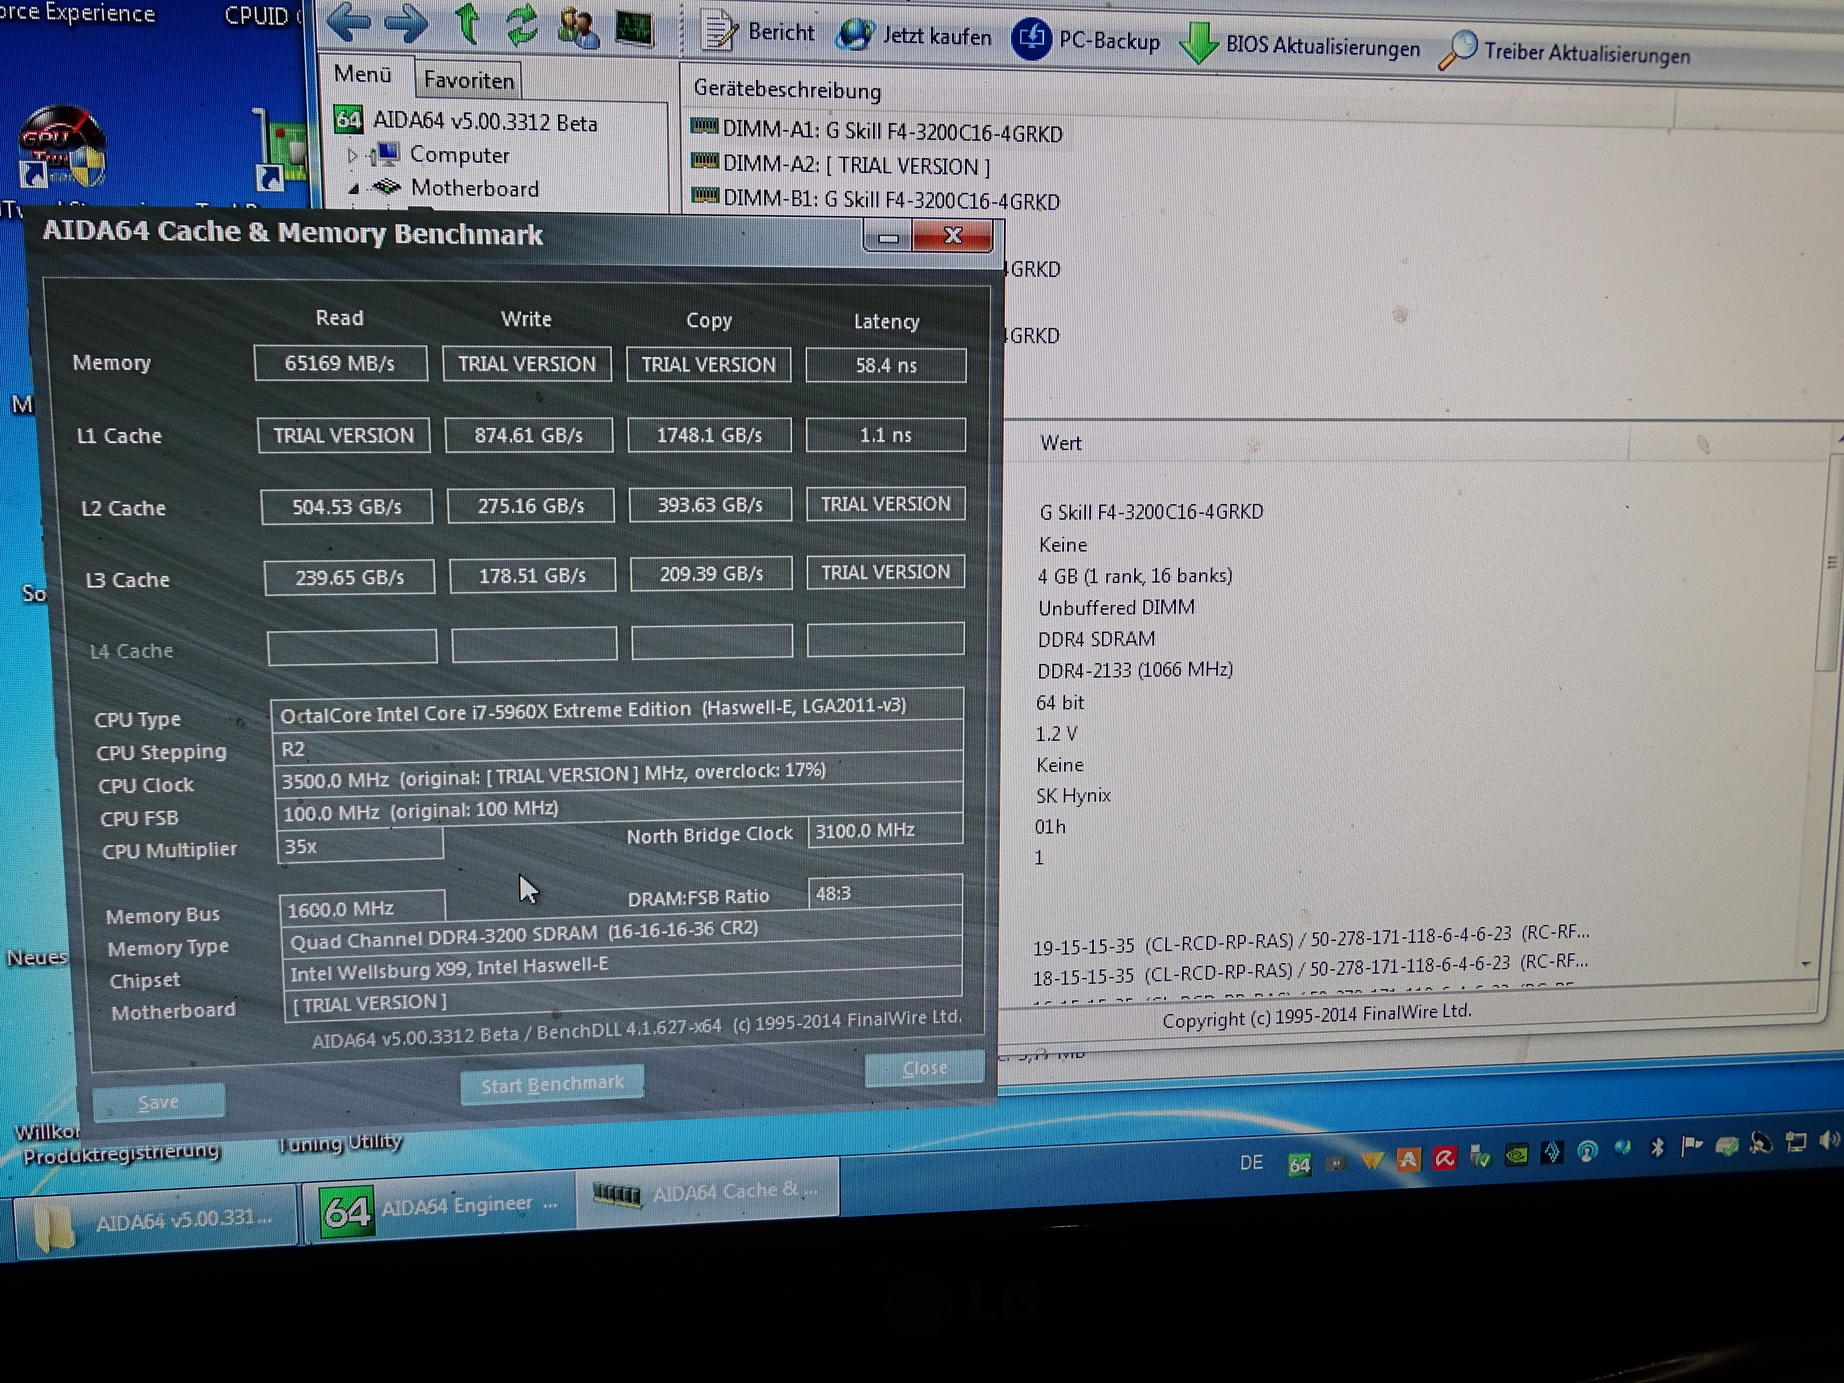Screen dimensions: 1844x1383
Task: Select the DIMM-A2 TRIAL VERSION entry
Action: pos(856,165)
